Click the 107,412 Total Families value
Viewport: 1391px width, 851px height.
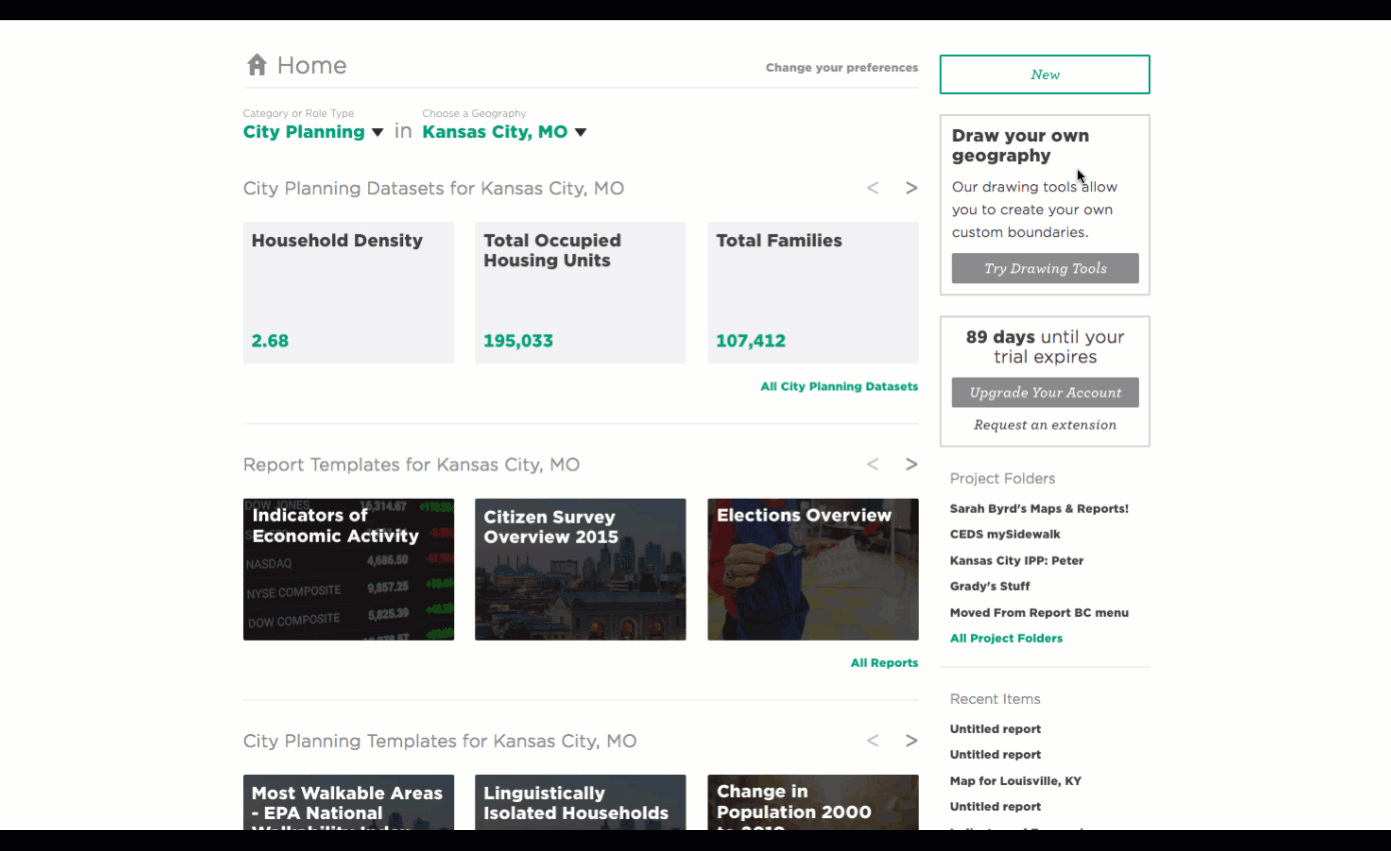(750, 341)
